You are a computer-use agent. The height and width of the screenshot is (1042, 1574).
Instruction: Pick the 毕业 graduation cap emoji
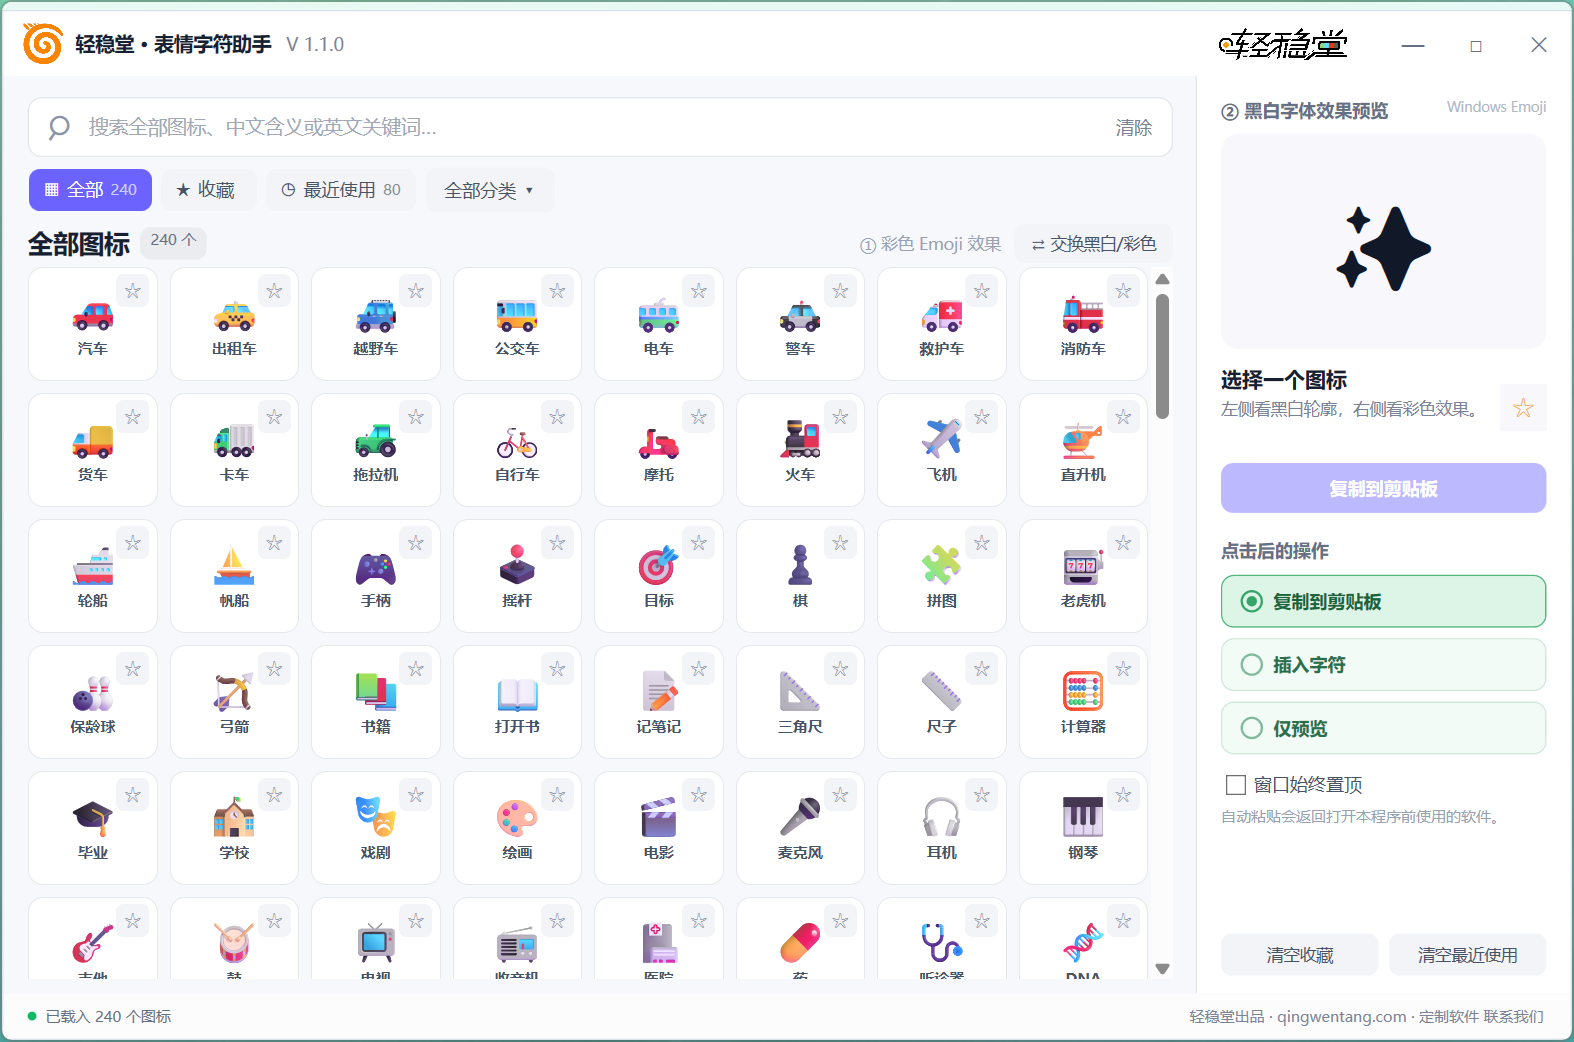coord(93,828)
